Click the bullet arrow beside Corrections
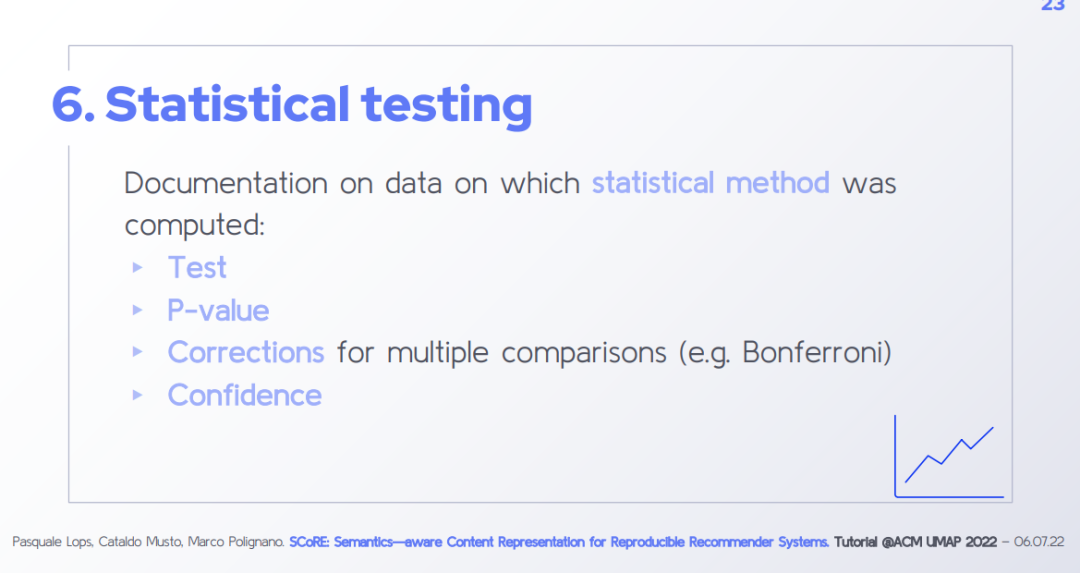This screenshot has width=1080, height=573. pos(137,352)
